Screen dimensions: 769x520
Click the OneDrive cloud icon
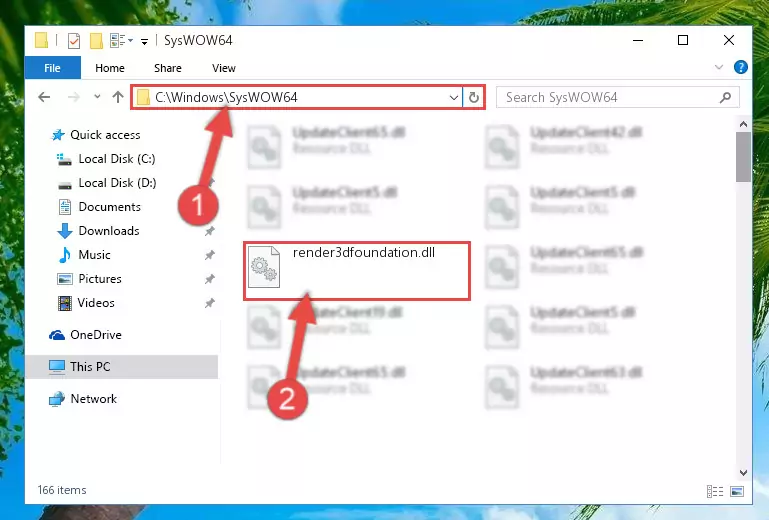point(57,335)
